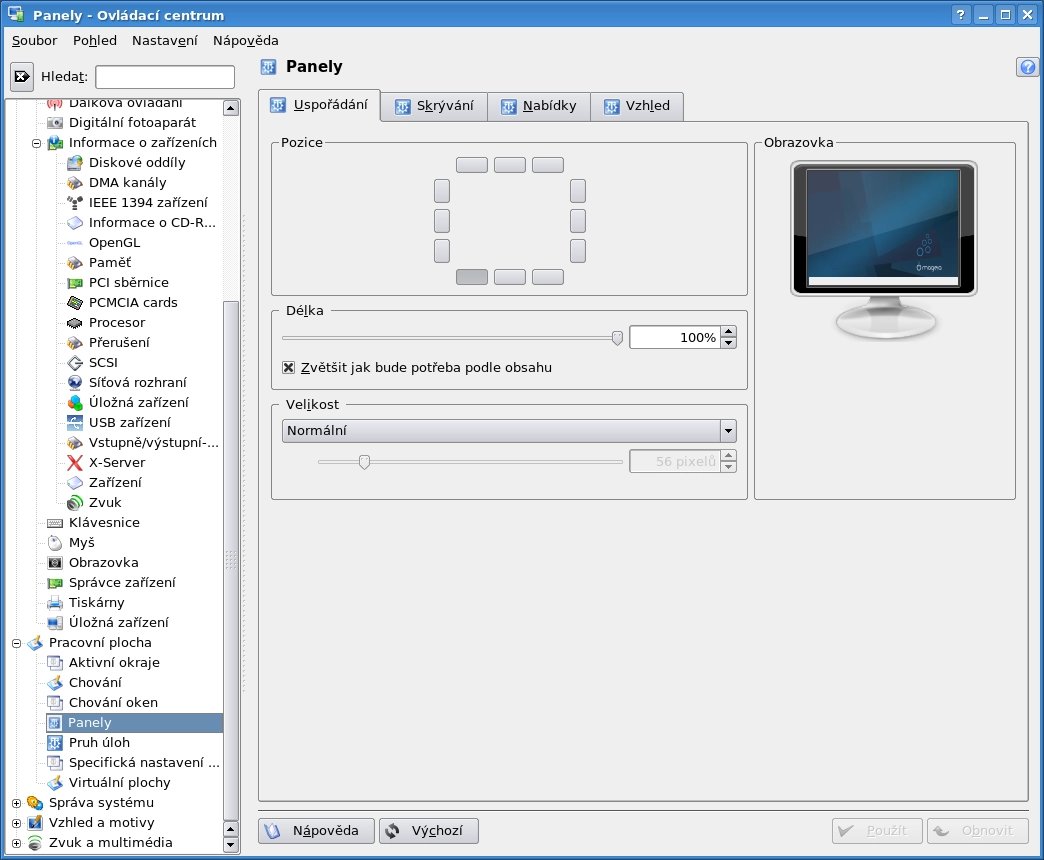
Task: Switch to the Nabídky tab
Action: click(x=539, y=106)
